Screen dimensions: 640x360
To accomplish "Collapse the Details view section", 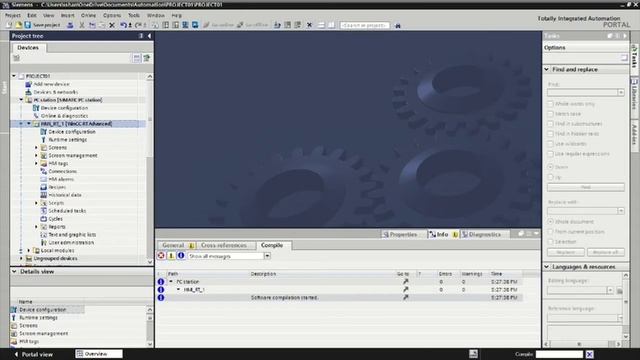I will [x=14, y=271].
